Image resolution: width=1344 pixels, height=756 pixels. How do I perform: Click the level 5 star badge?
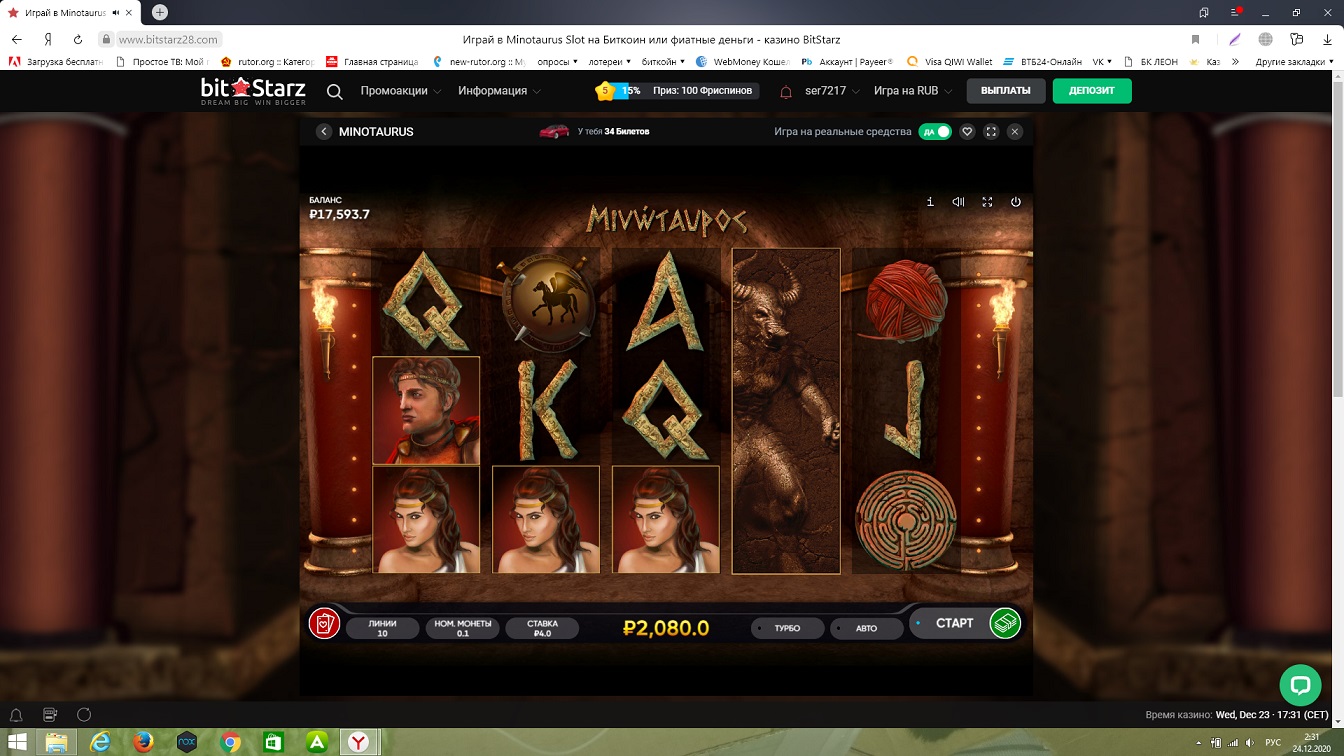tap(604, 91)
